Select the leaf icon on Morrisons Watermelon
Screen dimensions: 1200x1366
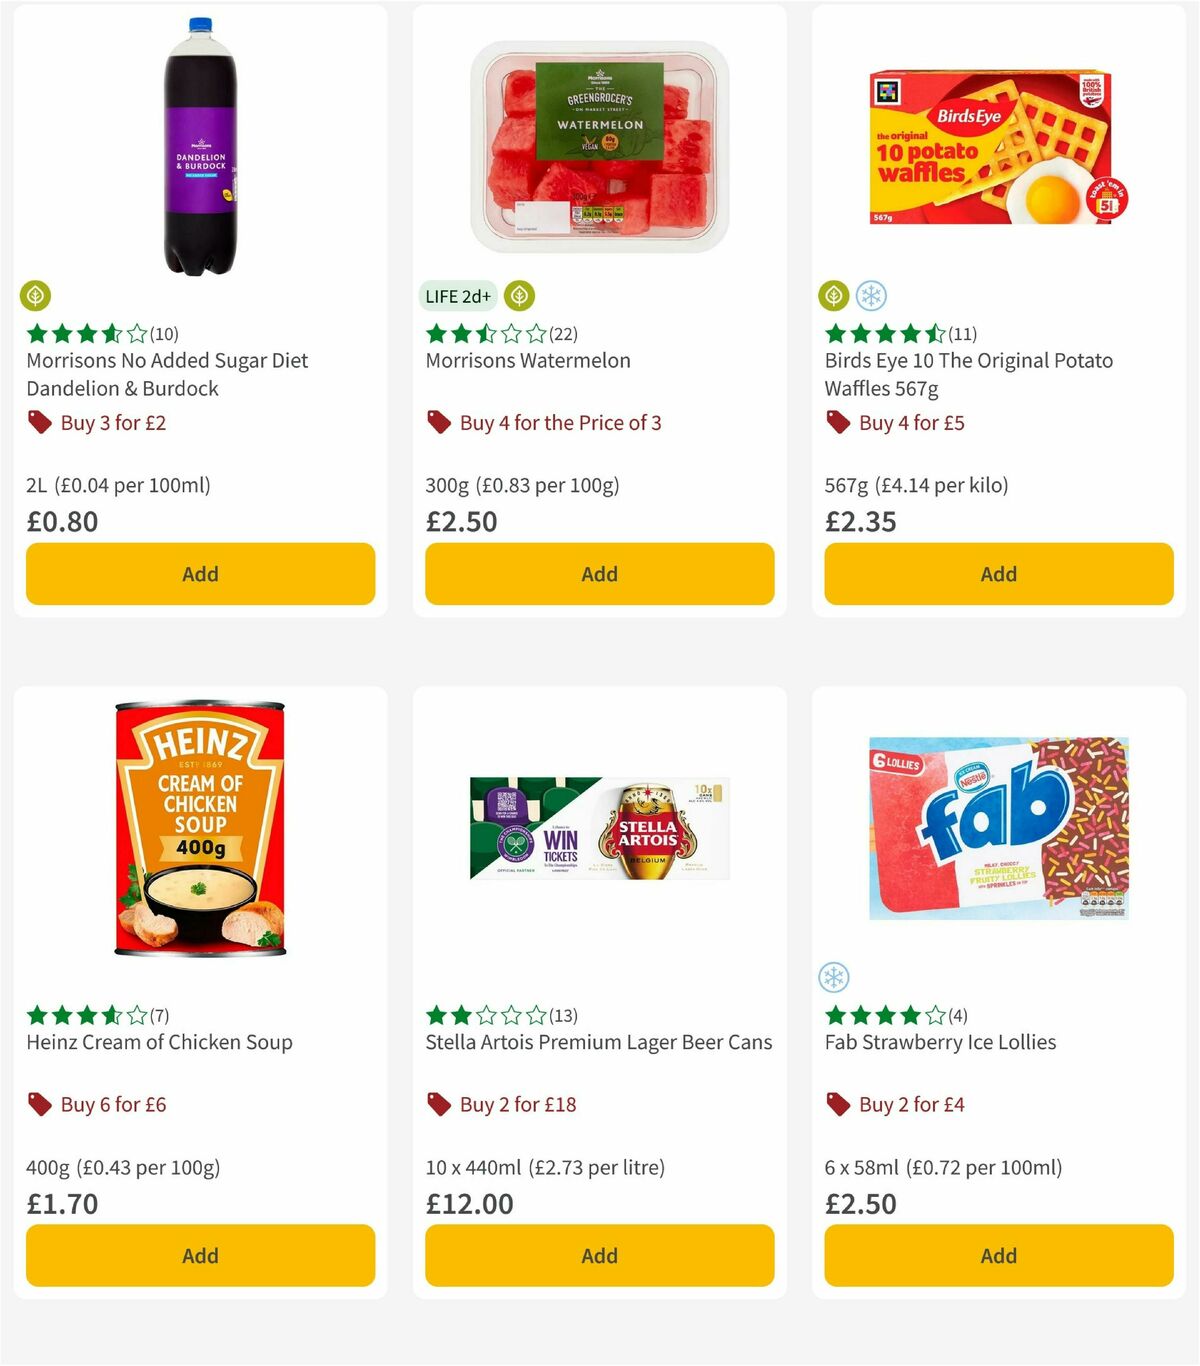pyautogui.click(x=518, y=295)
